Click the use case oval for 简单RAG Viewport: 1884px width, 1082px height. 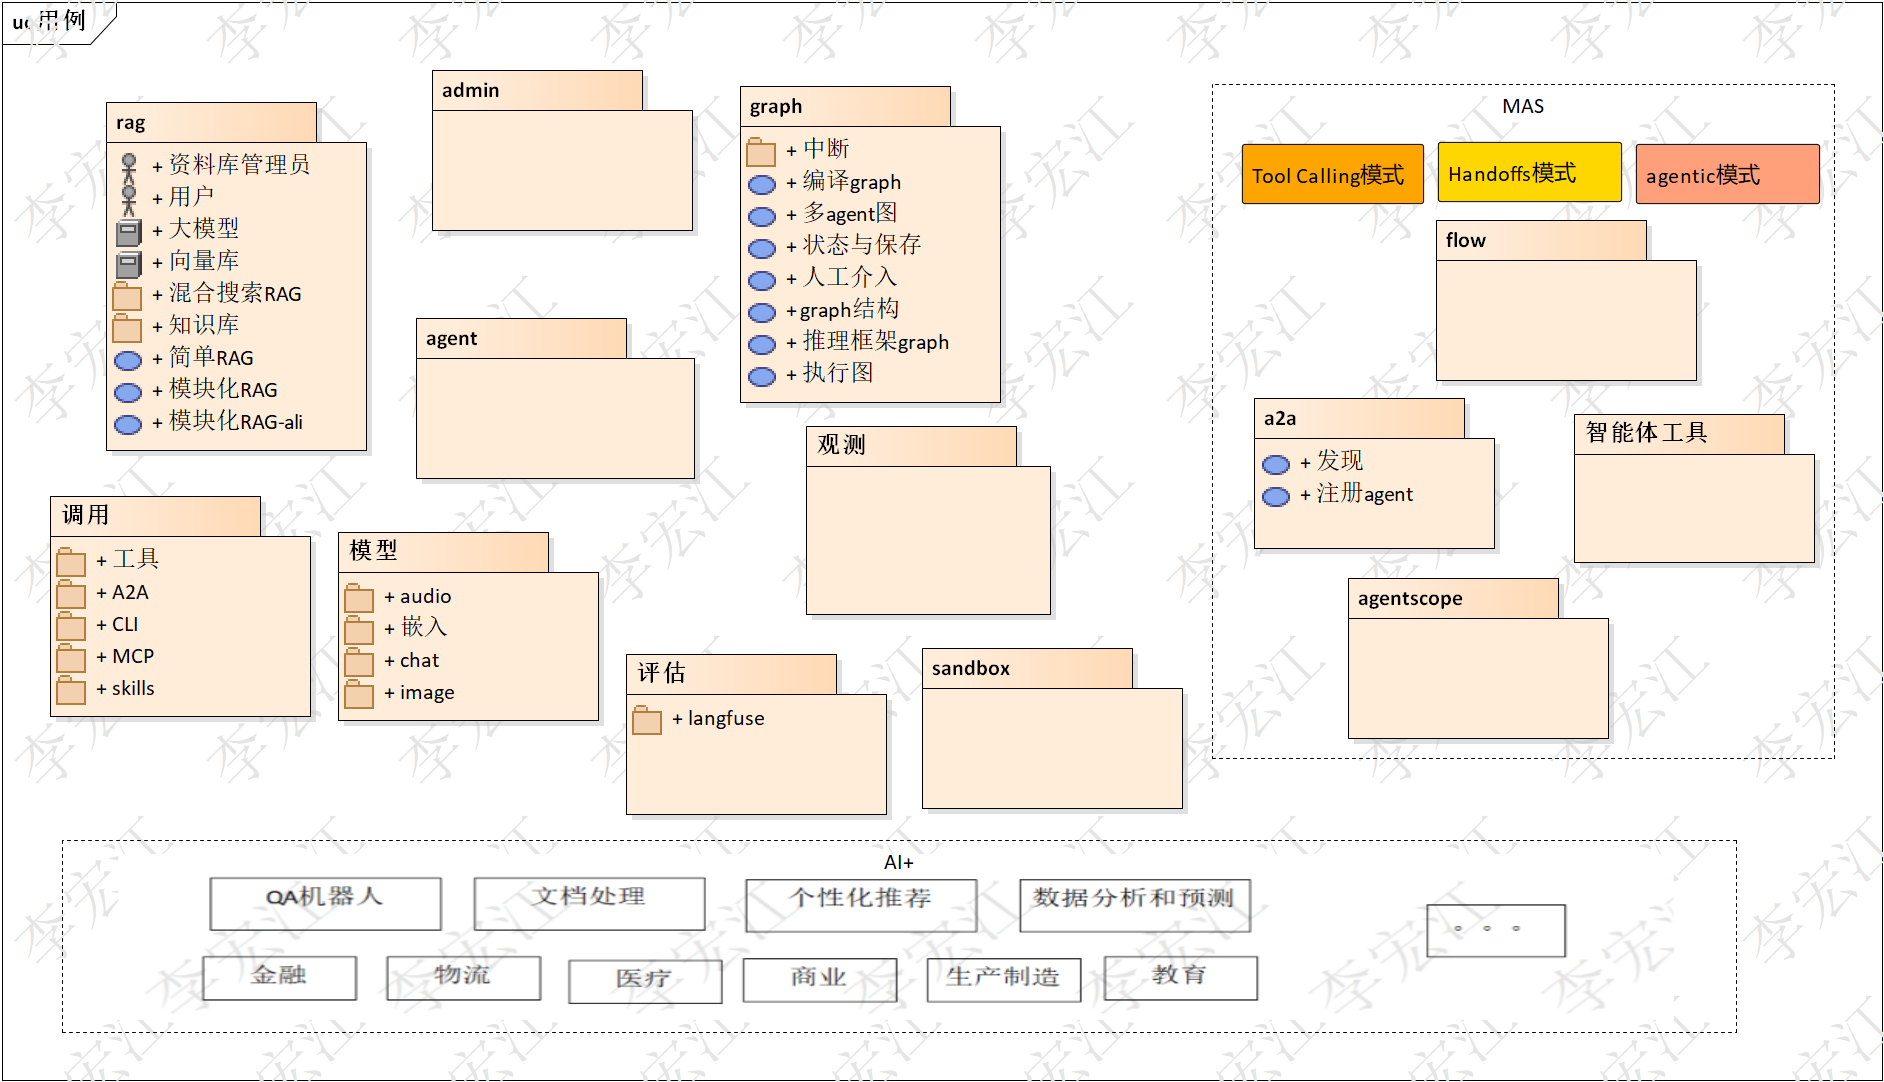click(x=128, y=360)
